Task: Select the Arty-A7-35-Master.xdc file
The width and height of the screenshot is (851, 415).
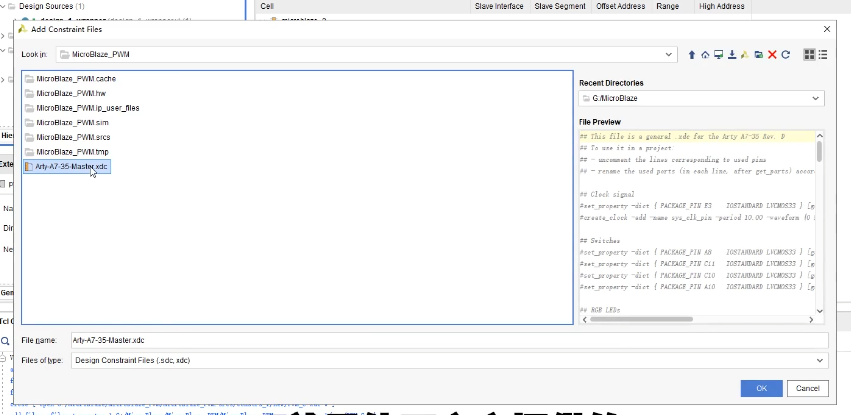Action: pyautogui.click(x=67, y=167)
